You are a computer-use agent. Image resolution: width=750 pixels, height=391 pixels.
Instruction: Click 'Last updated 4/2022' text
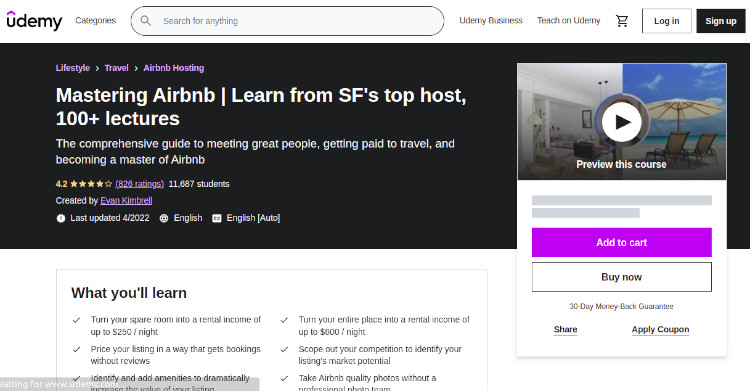click(110, 218)
